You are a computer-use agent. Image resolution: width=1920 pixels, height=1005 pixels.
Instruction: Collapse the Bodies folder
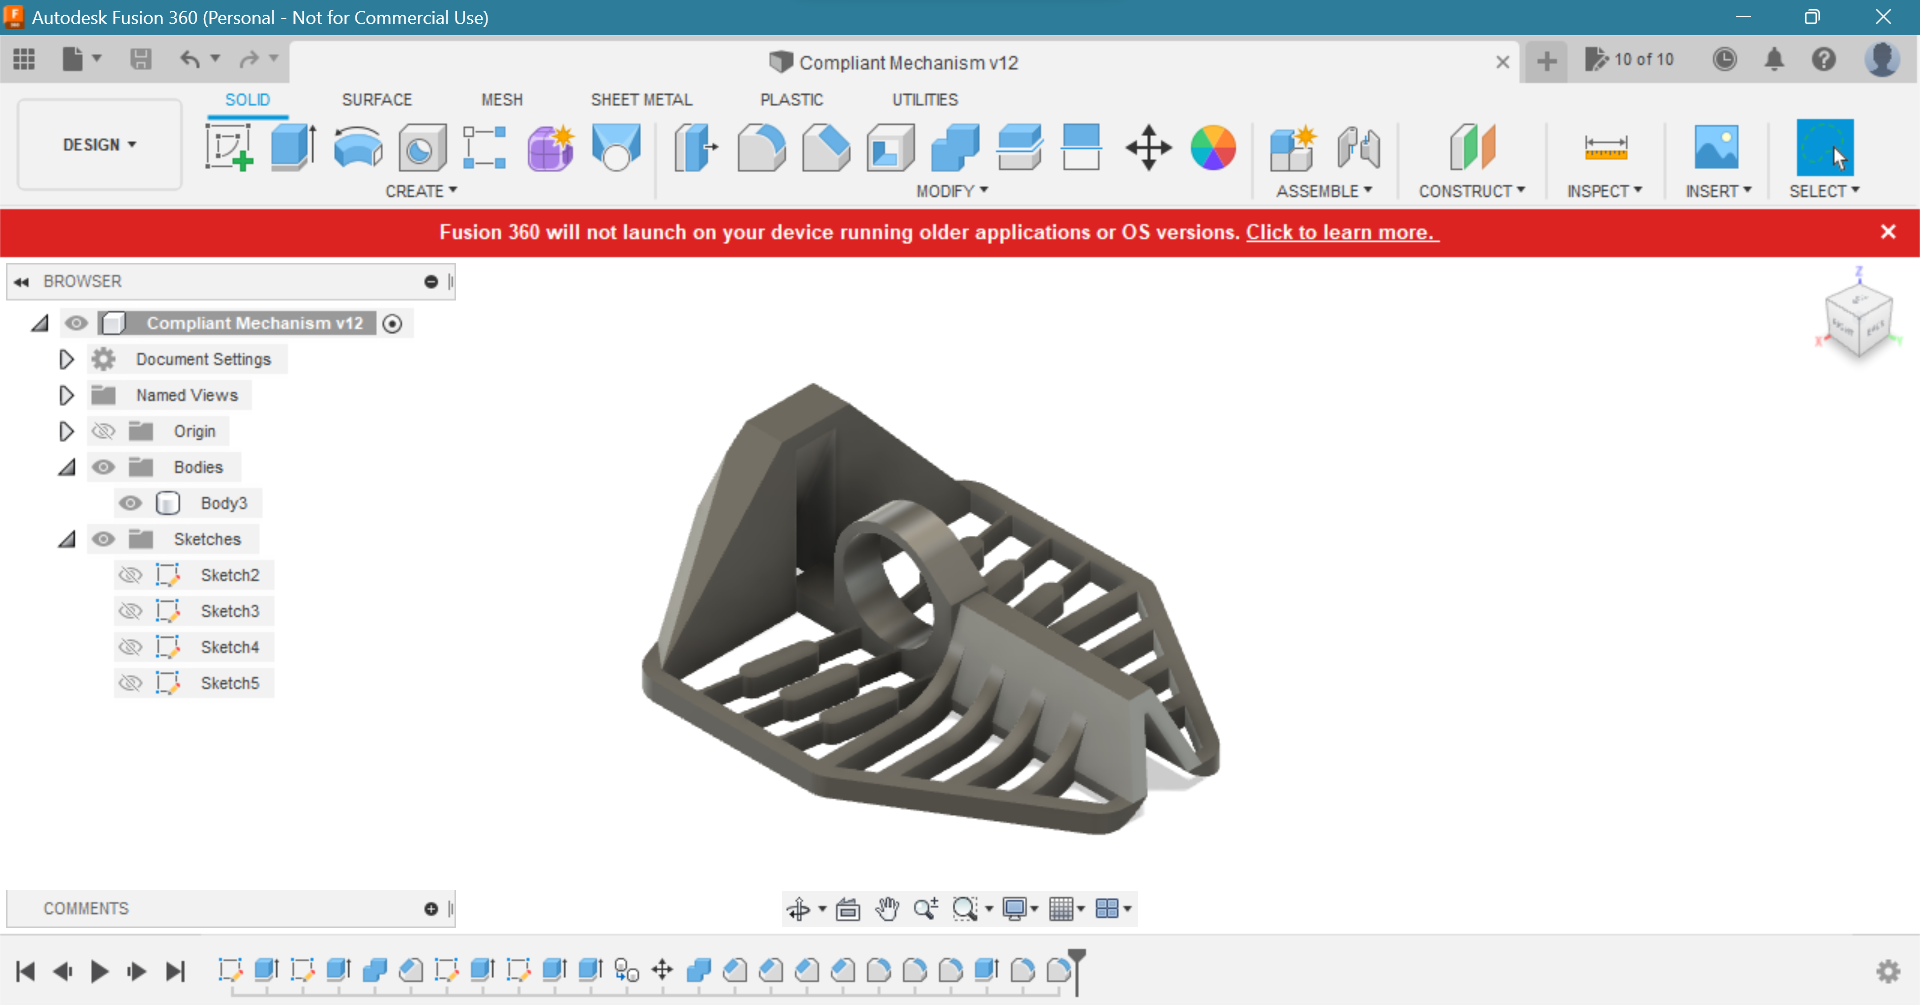coord(66,466)
